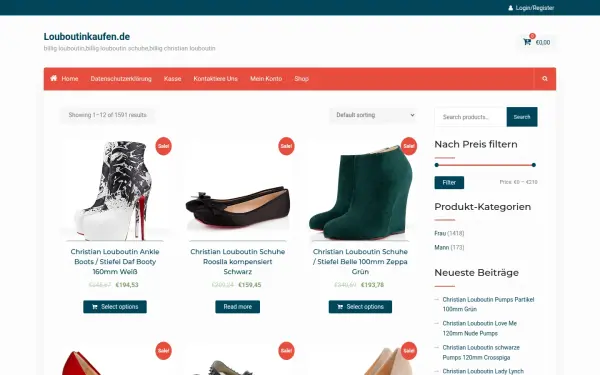Click the Sale badge on the Rosella Schwarz flat

(x=286, y=146)
